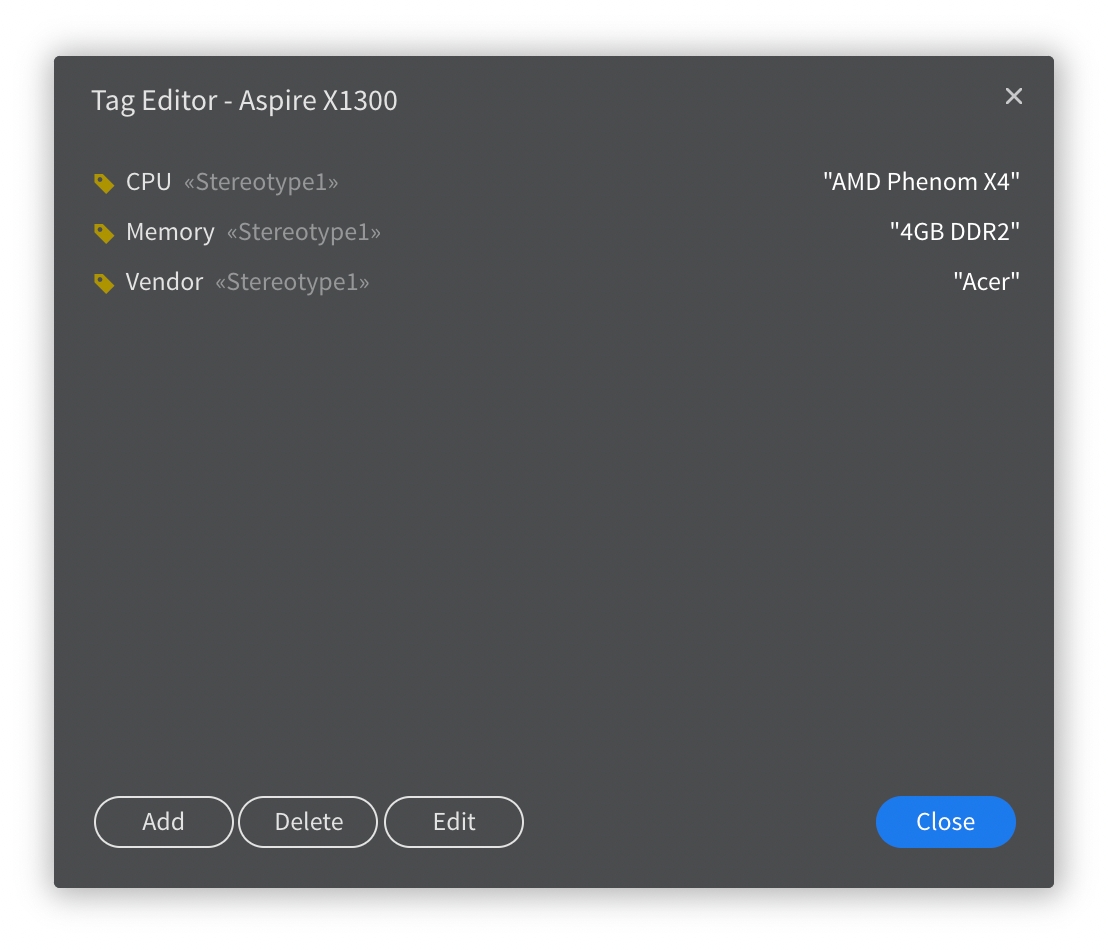Click the "Tag Editor - Aspire X1300" title
Image resolution: width=1108 pixels, height=950 pixels.
[x=244, y=101]
